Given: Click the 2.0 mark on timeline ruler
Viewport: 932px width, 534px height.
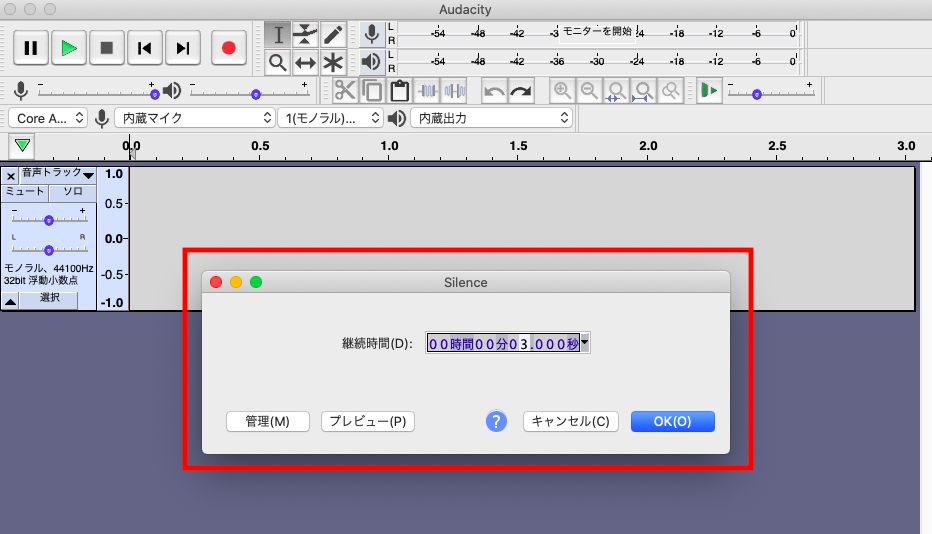Looking at the screenshot, I should click(x=648, y=146).
